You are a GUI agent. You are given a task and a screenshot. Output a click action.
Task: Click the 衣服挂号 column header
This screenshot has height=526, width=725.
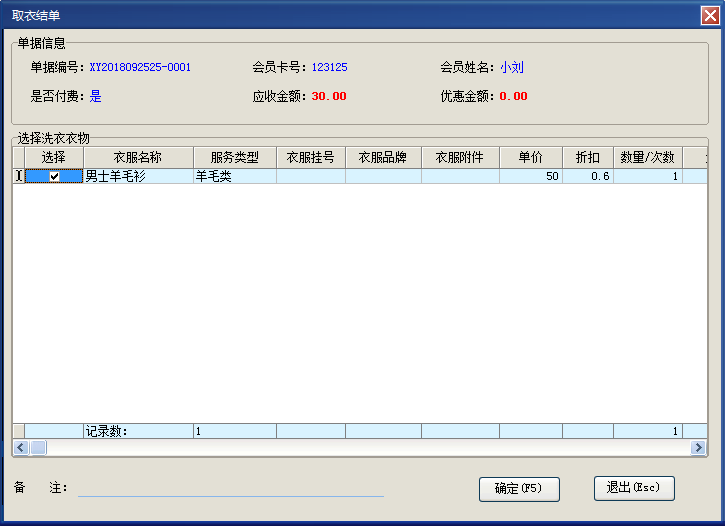[x=310, y=158]
